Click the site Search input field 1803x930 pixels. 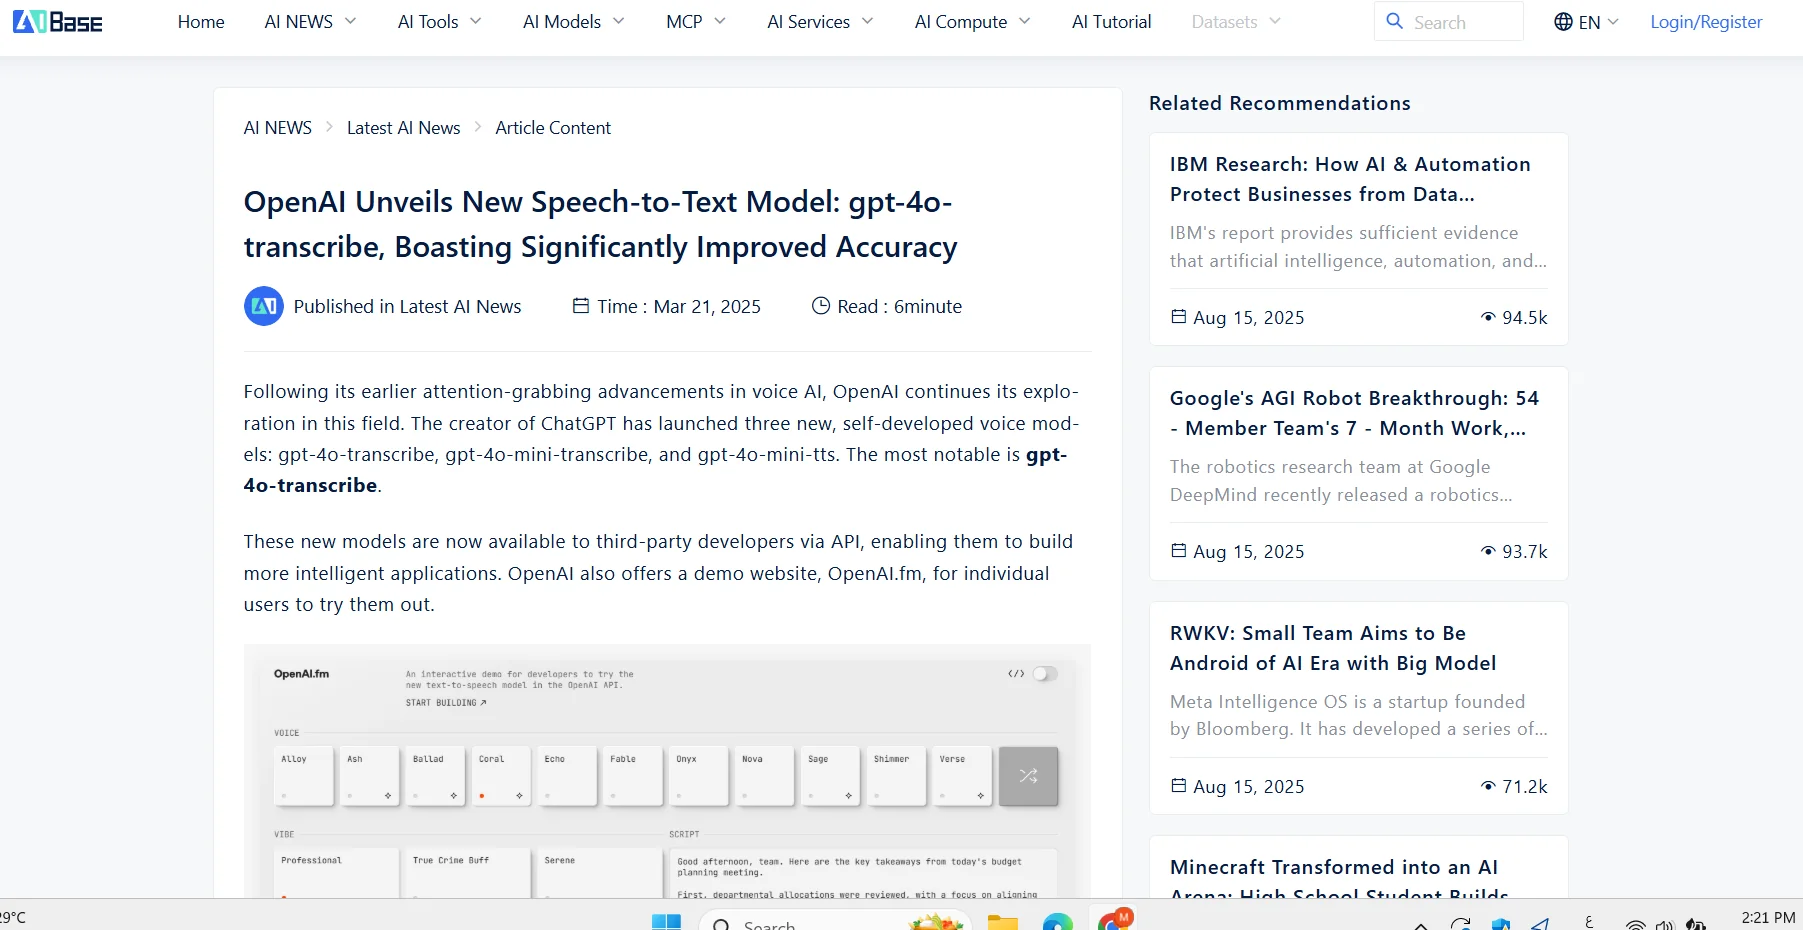point(1461,22)
